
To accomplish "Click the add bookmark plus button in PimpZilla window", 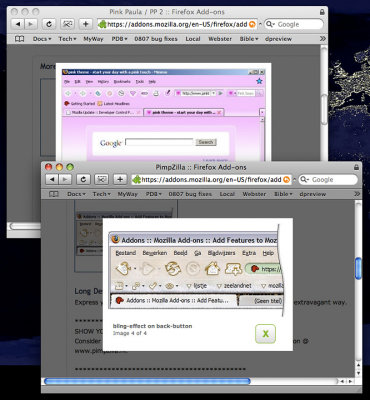I will click(x=120, y=180).
